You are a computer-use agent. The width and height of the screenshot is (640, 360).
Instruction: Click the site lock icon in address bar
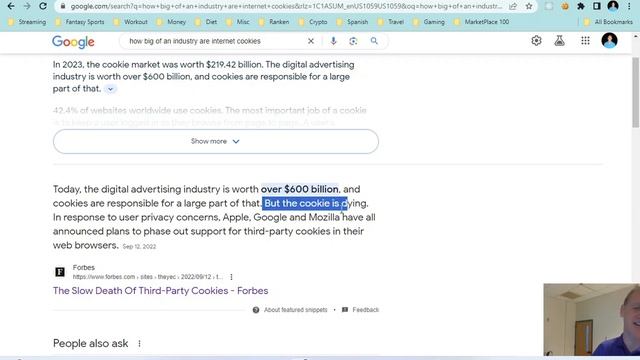62,6
